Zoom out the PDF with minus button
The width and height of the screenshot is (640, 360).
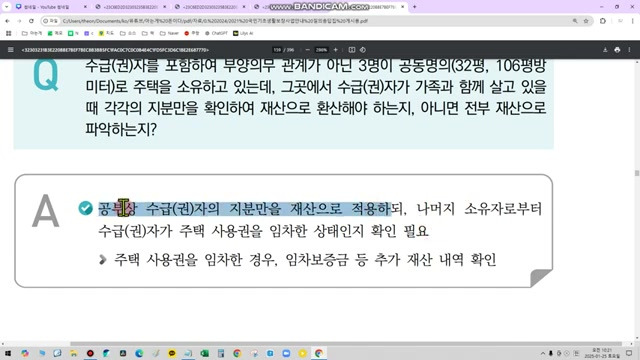click(307, 50)
